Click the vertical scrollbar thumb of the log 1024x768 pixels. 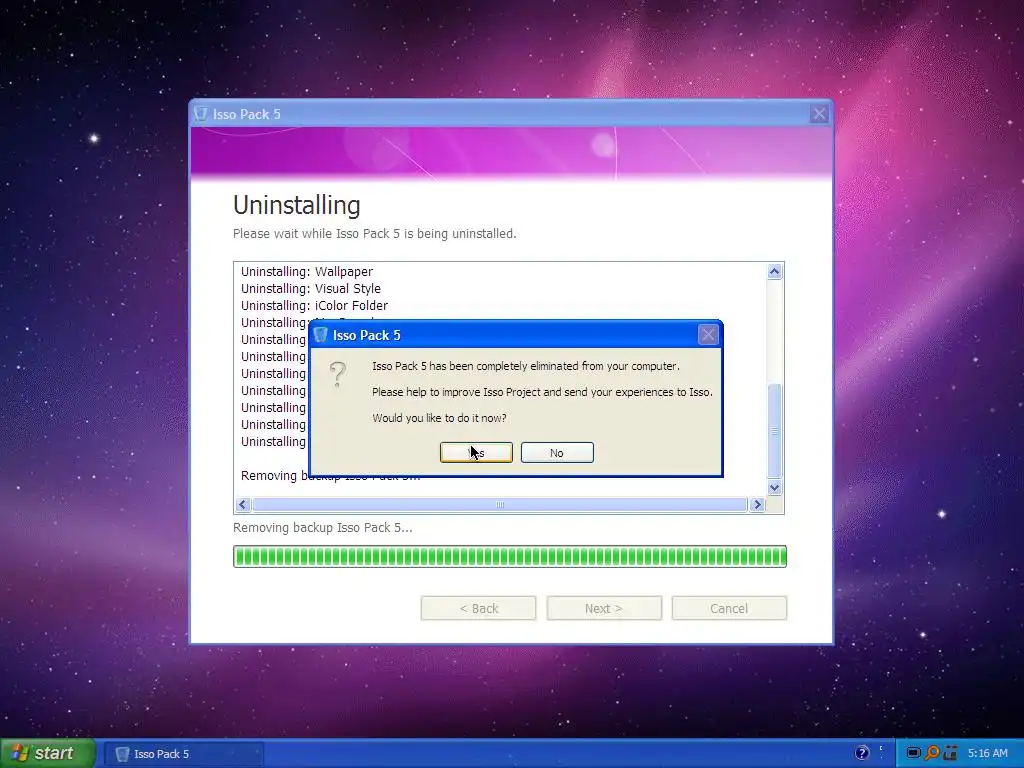775,430
